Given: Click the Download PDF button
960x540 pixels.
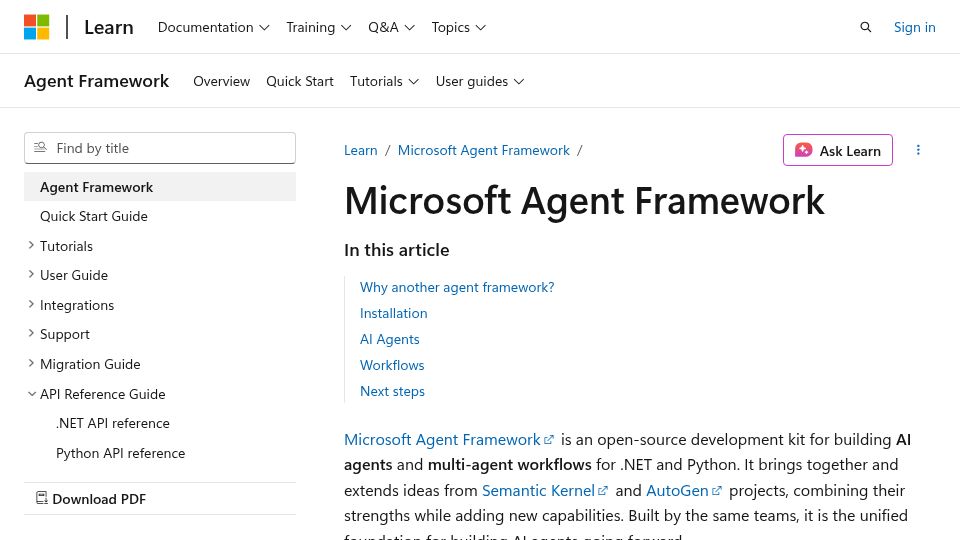Looking at the screenshot, I should click(91, 499).
